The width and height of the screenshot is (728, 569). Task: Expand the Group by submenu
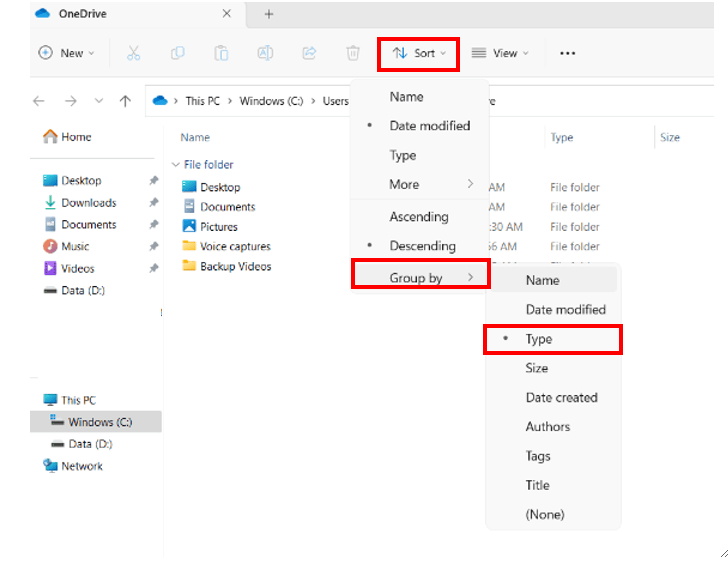(421, 278)
